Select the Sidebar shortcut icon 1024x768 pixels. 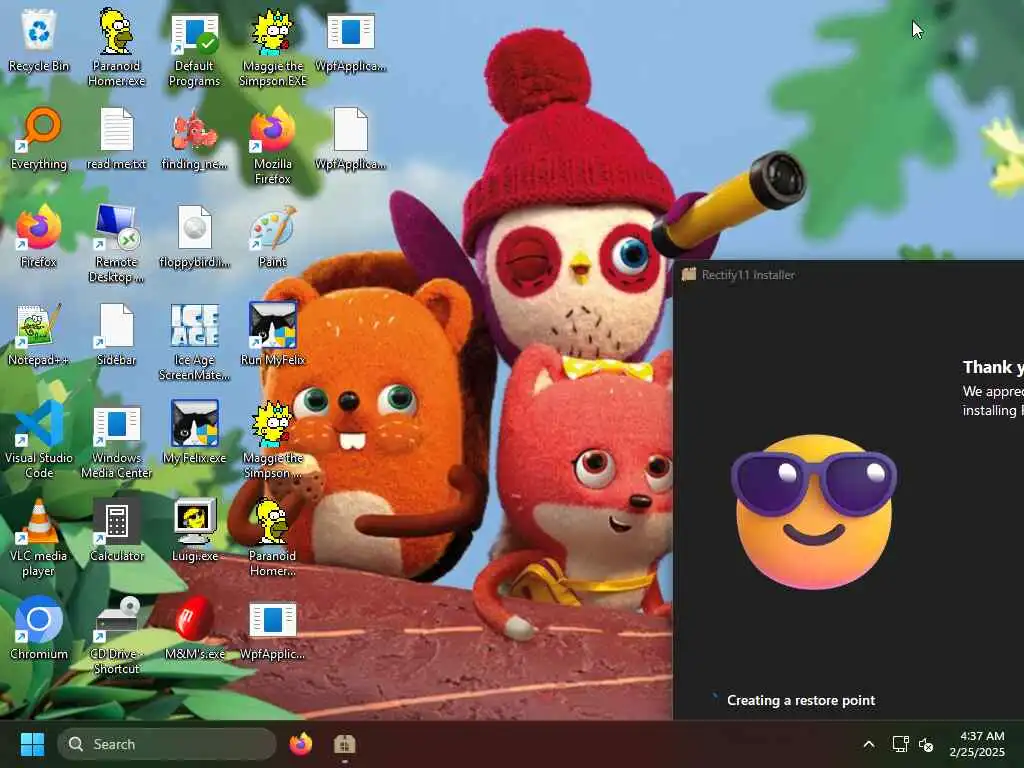click(116, 335)
